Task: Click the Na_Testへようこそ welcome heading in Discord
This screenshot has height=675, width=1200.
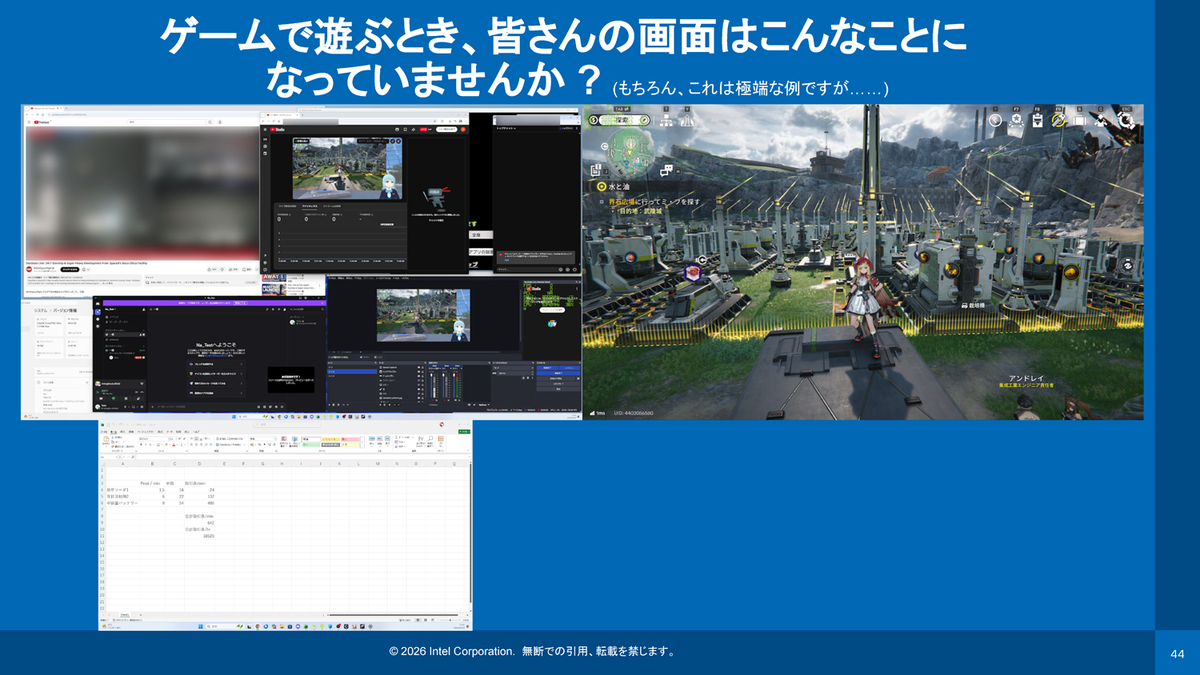Action: pyautogui.click(x=216, y=345)
